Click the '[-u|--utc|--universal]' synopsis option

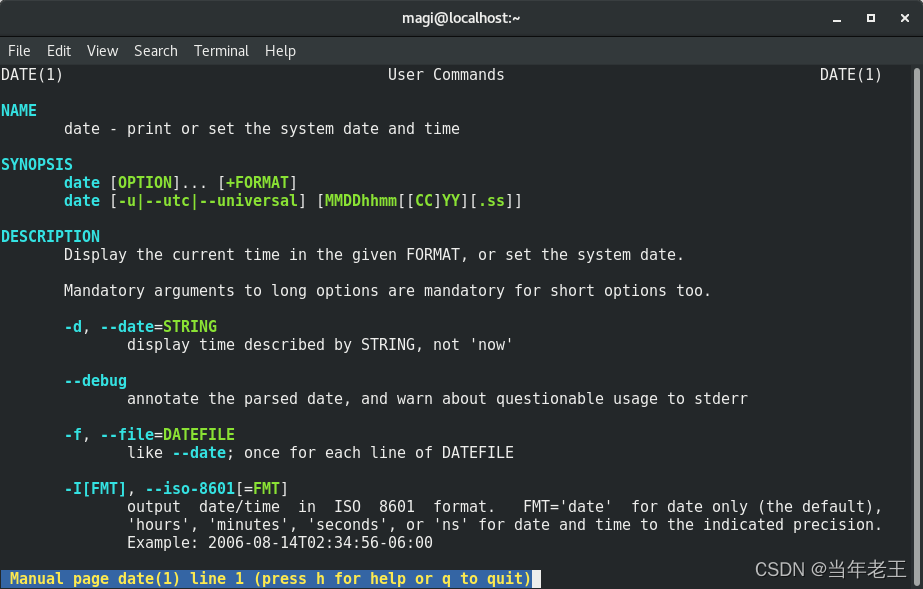(x=208, y=201)
